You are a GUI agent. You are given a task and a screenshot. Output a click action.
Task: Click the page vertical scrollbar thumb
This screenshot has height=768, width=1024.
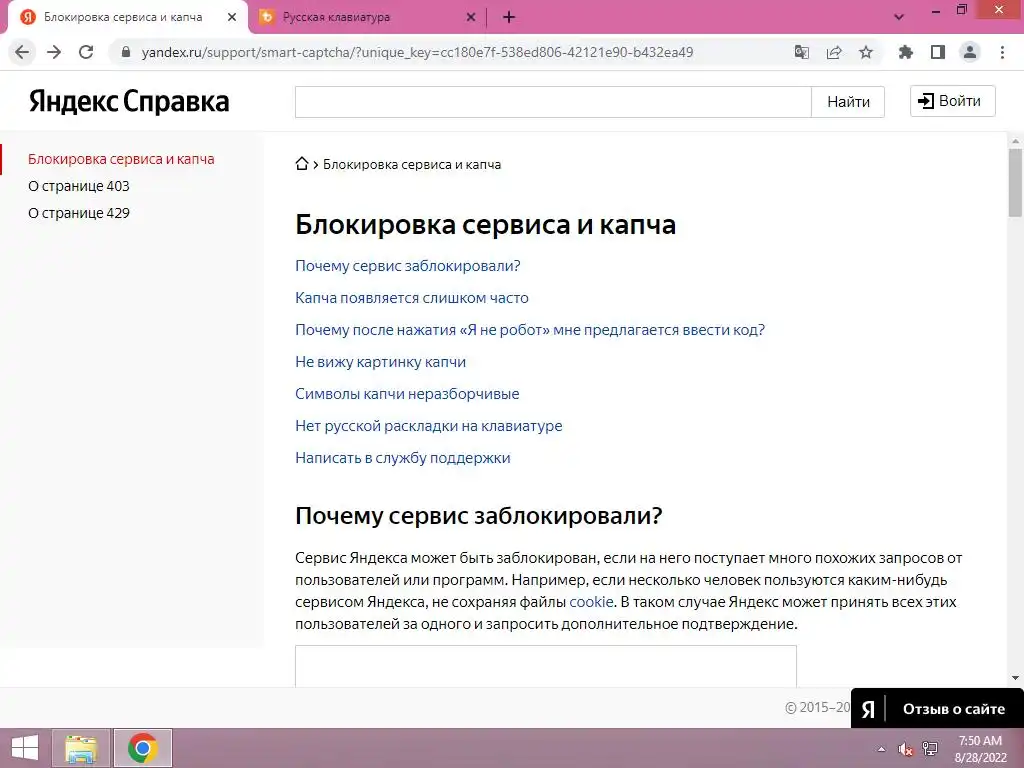1015,183
